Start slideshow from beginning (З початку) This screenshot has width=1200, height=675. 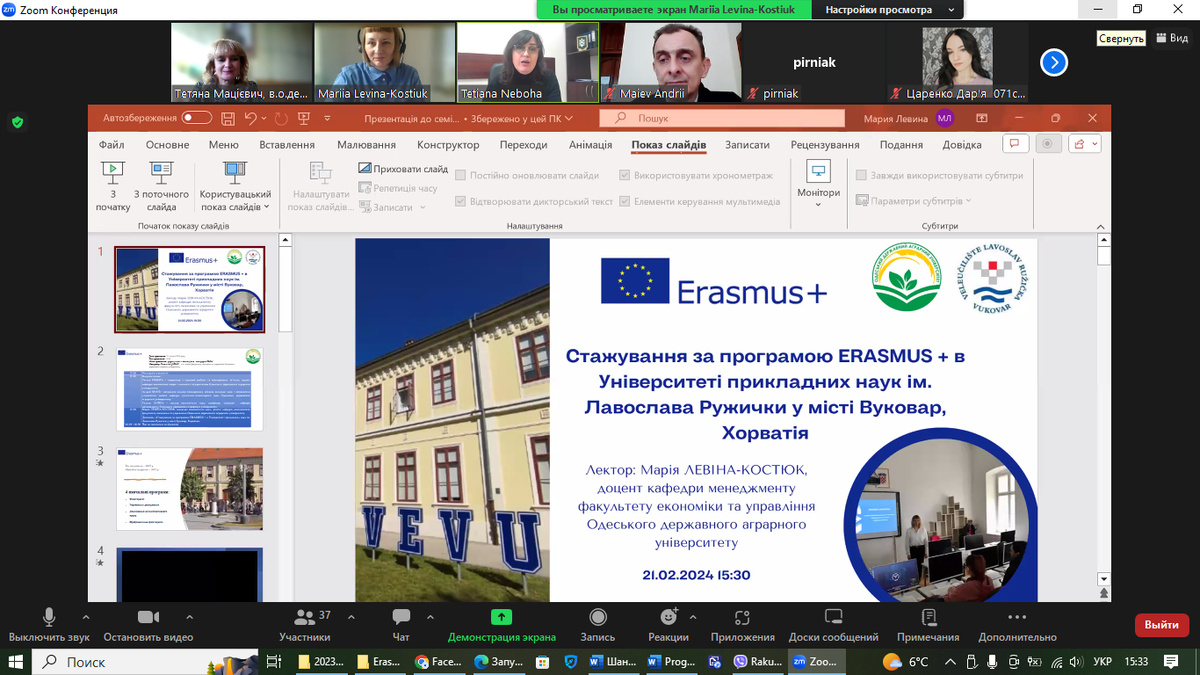(113, 187)
